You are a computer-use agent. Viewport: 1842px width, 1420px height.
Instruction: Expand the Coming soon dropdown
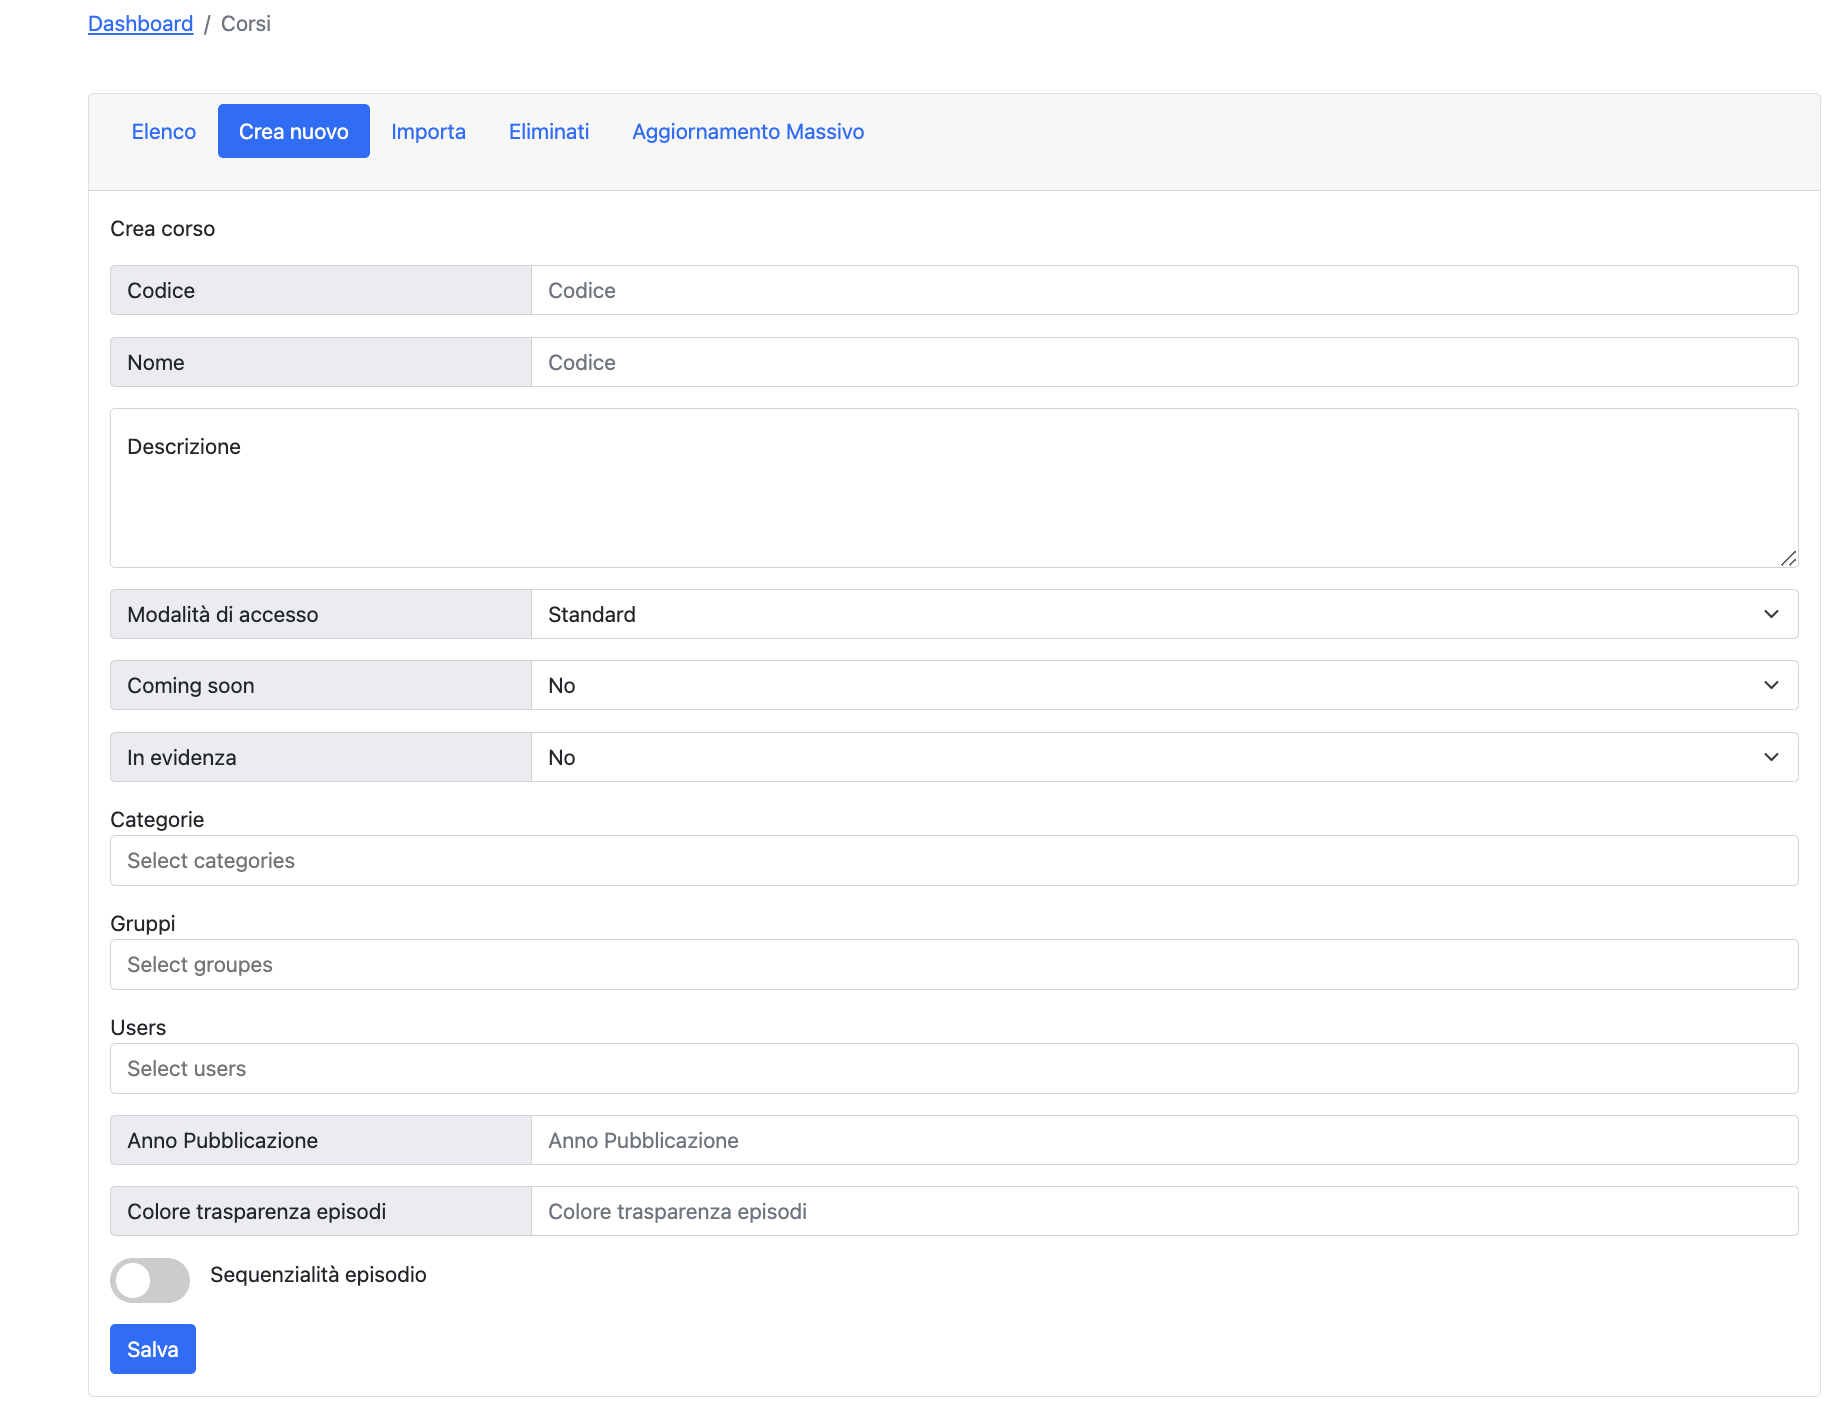pos(1163,685)
